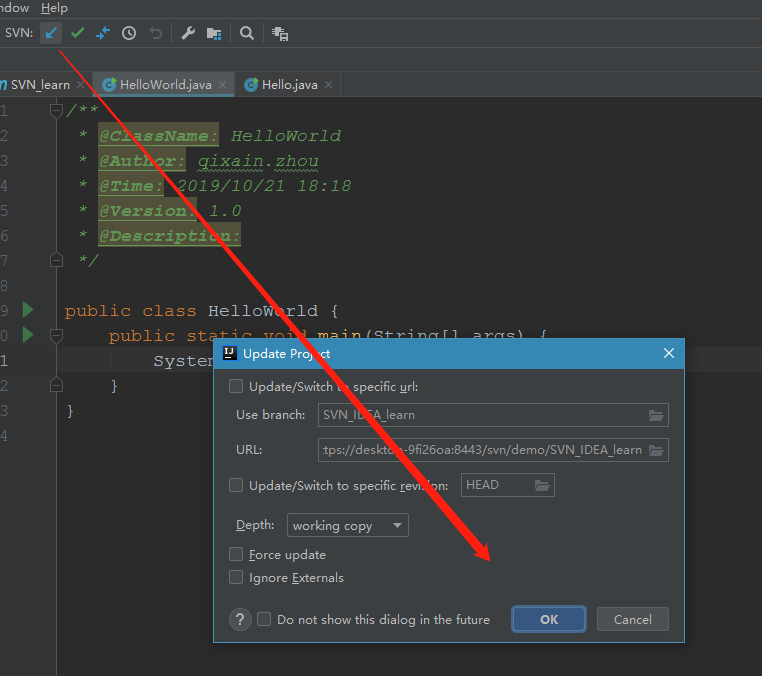This screenshot has width=762, height=676.
Task: Click the URL input field
Action: coord(493,450)
